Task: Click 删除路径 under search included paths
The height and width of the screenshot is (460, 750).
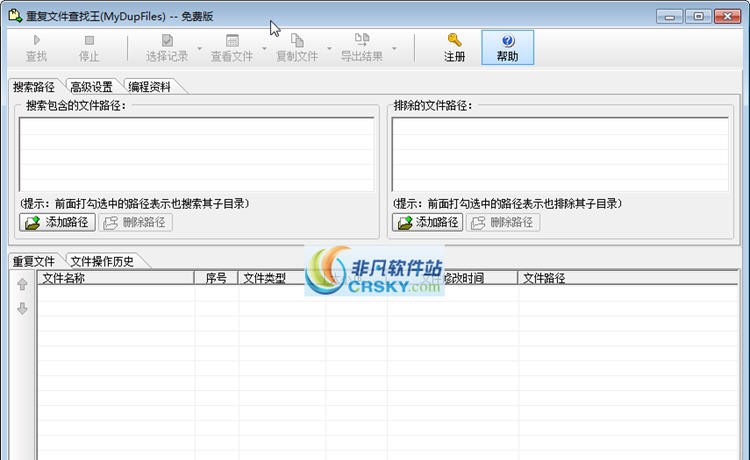Action: 135,222
